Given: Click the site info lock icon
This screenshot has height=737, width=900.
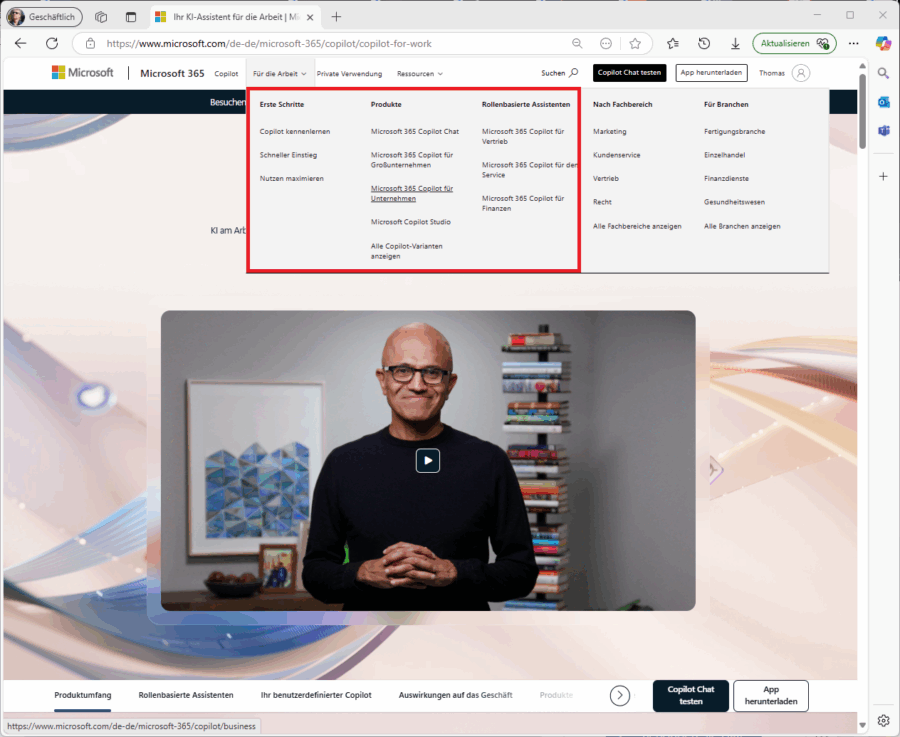Looking at the screenshot, I should tap(90, 44).
